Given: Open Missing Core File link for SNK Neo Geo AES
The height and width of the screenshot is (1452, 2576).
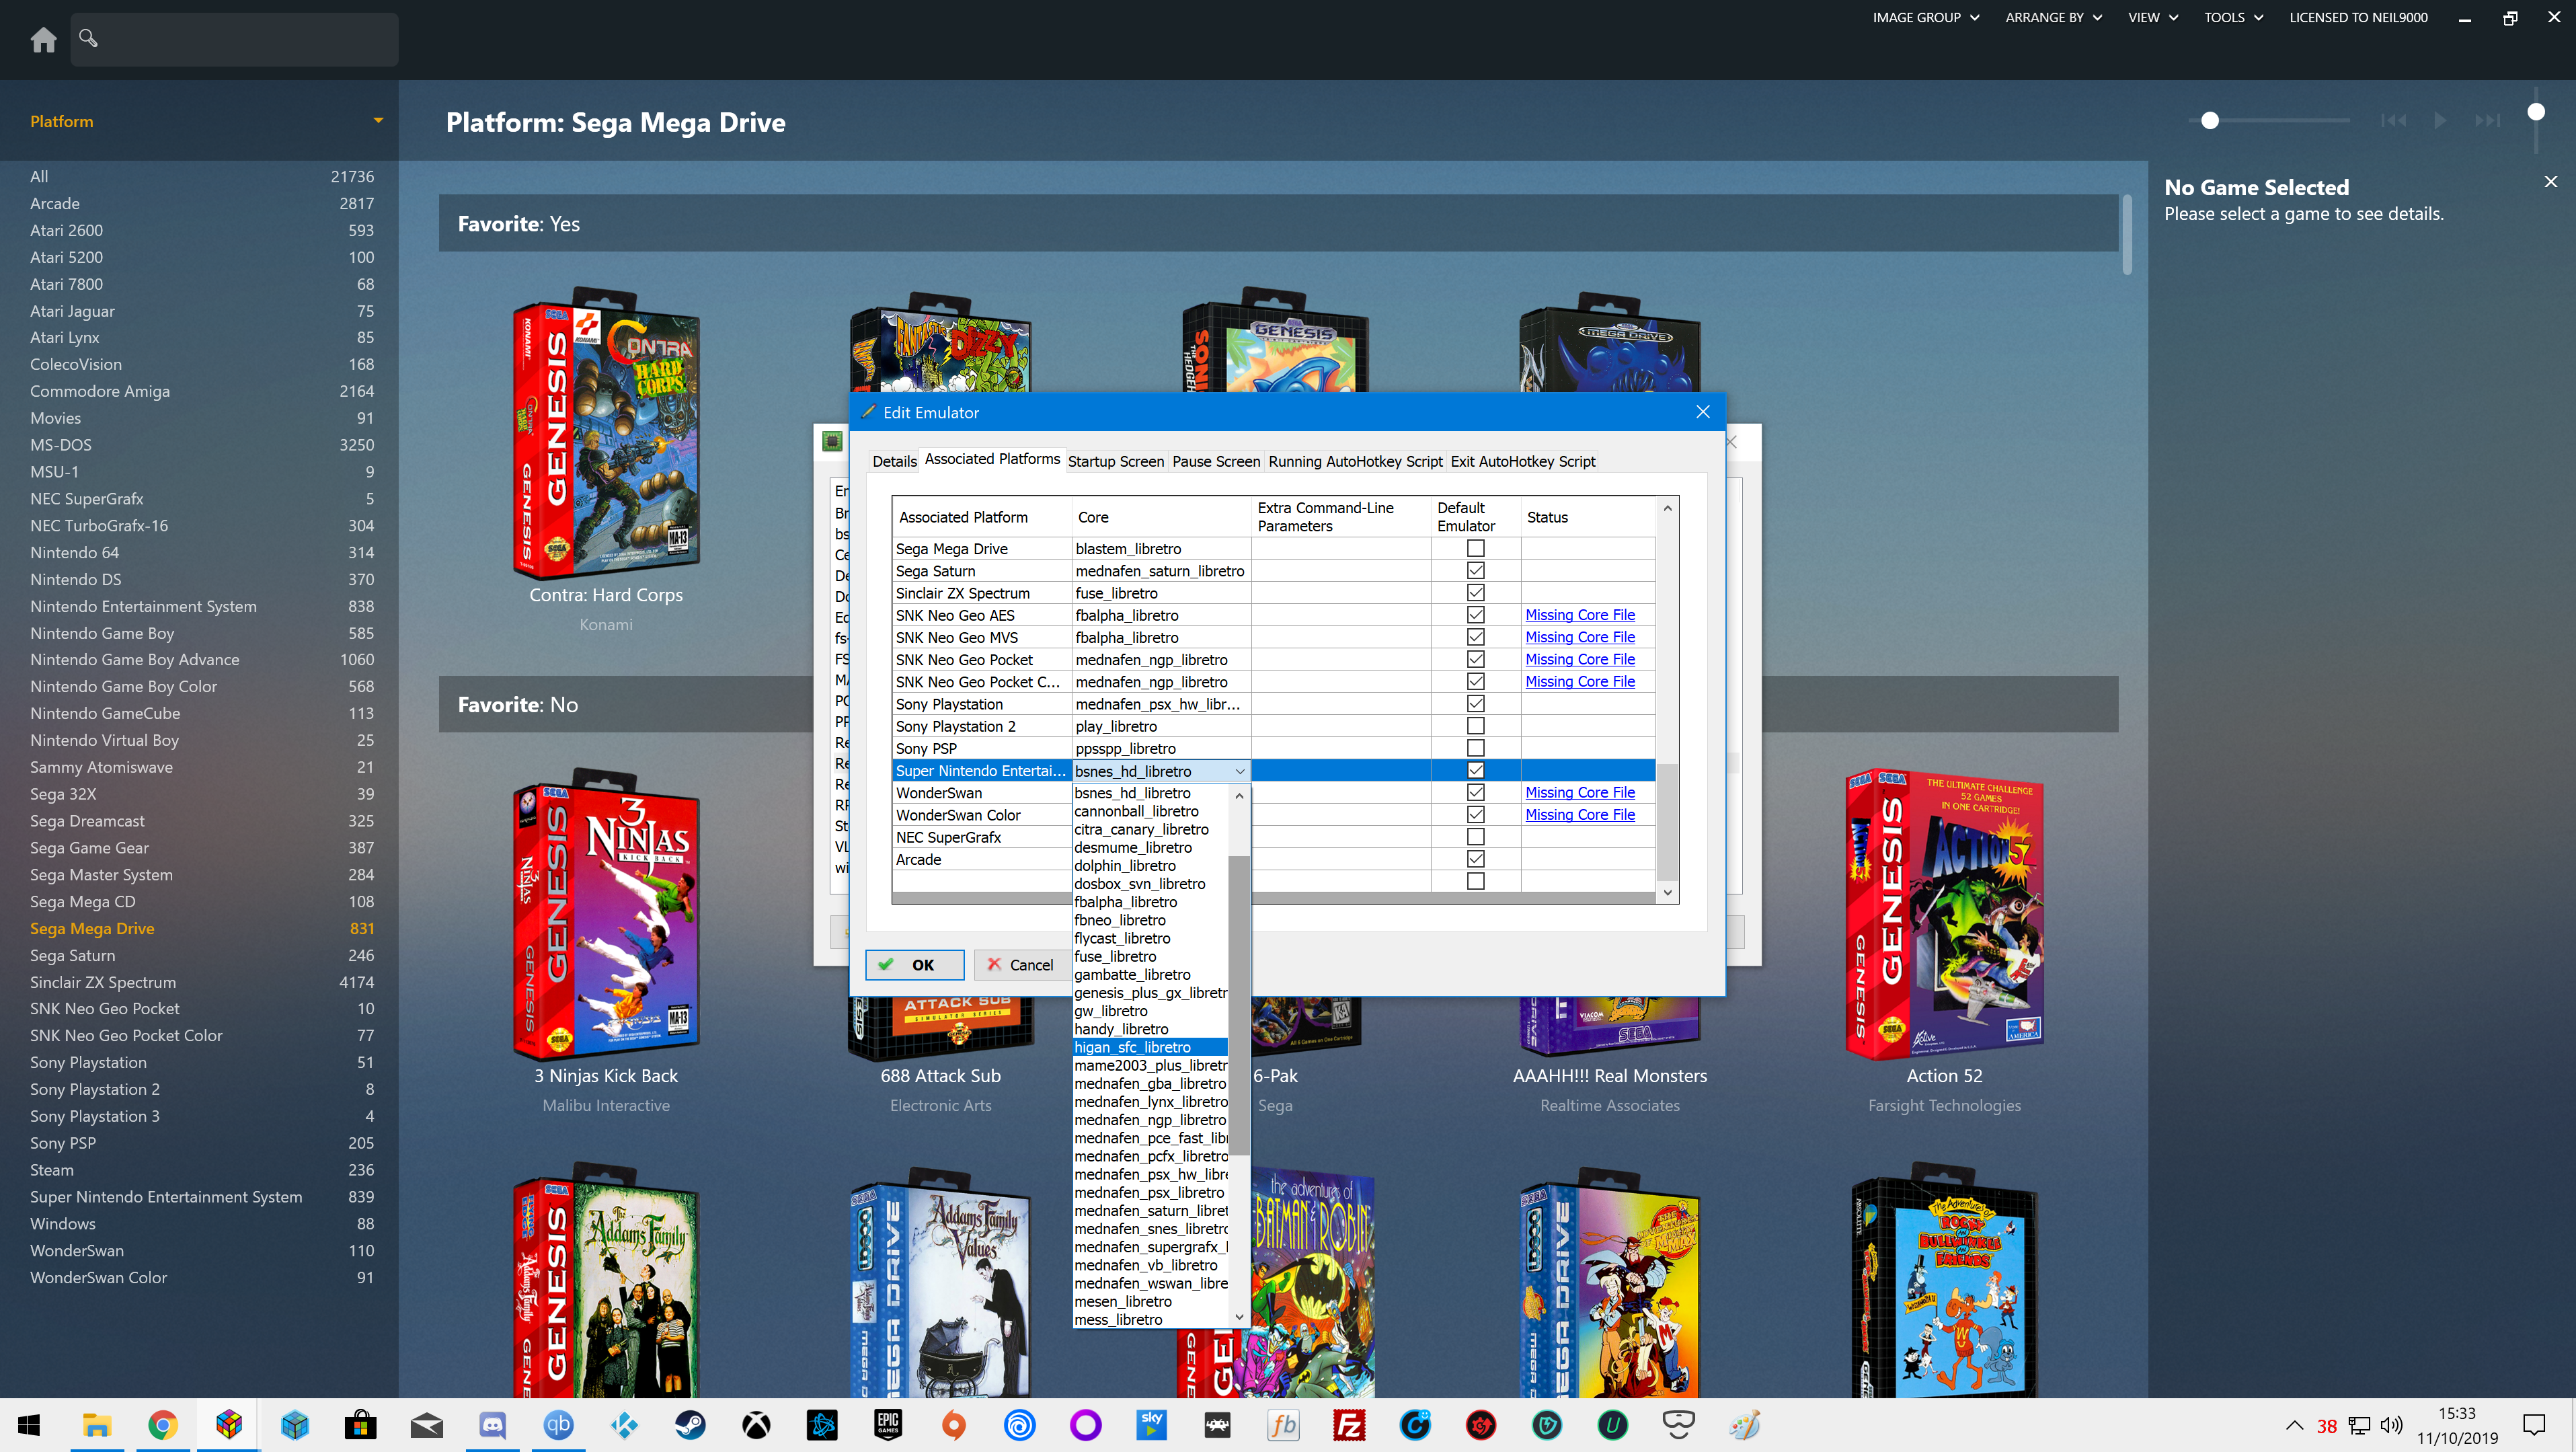Looking at the screenshot, I should [1579, 615].
